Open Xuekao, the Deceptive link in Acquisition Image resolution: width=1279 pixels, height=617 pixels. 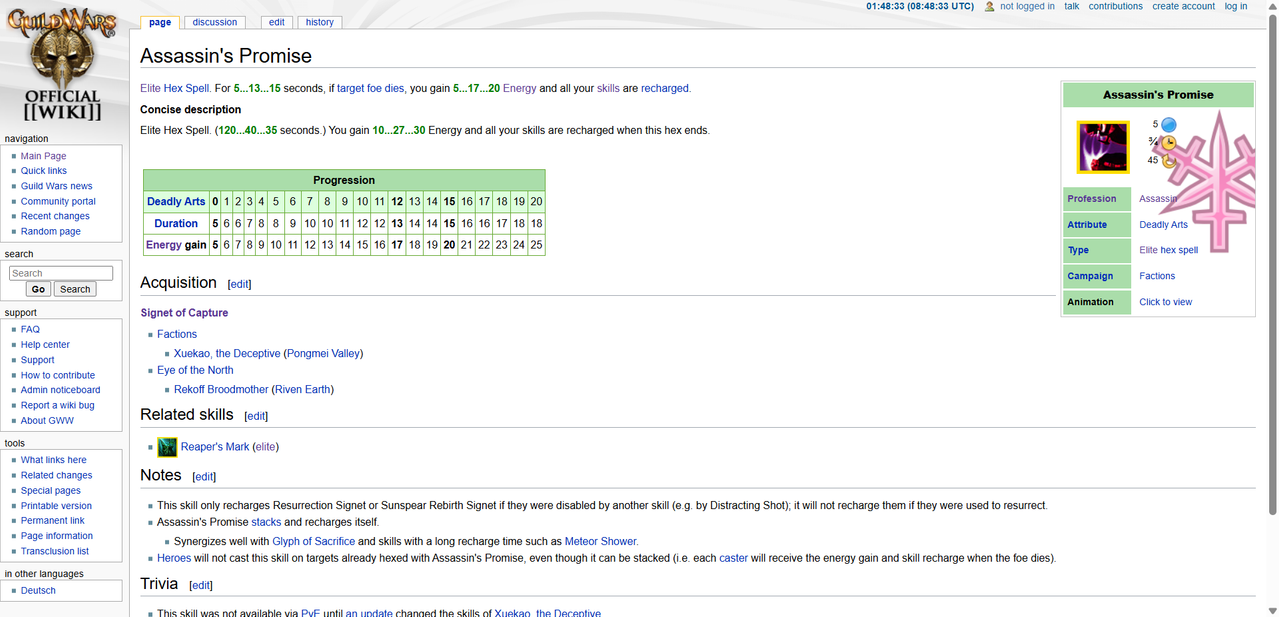pyautogui.click(x=227, y=353)
